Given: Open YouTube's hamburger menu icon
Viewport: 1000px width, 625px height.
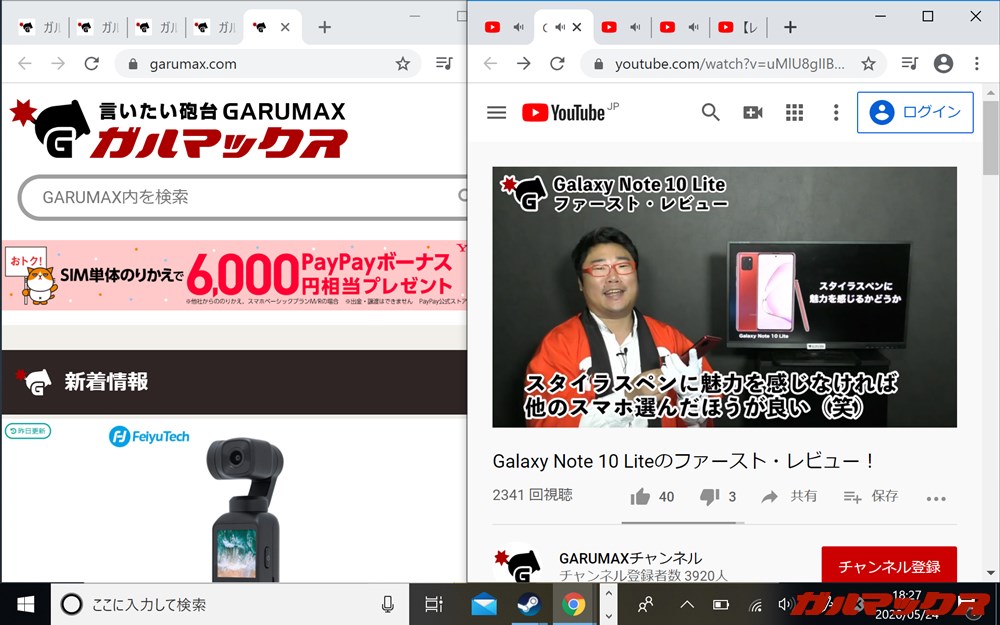Looking at the screenshot, I should pos(496,112).
